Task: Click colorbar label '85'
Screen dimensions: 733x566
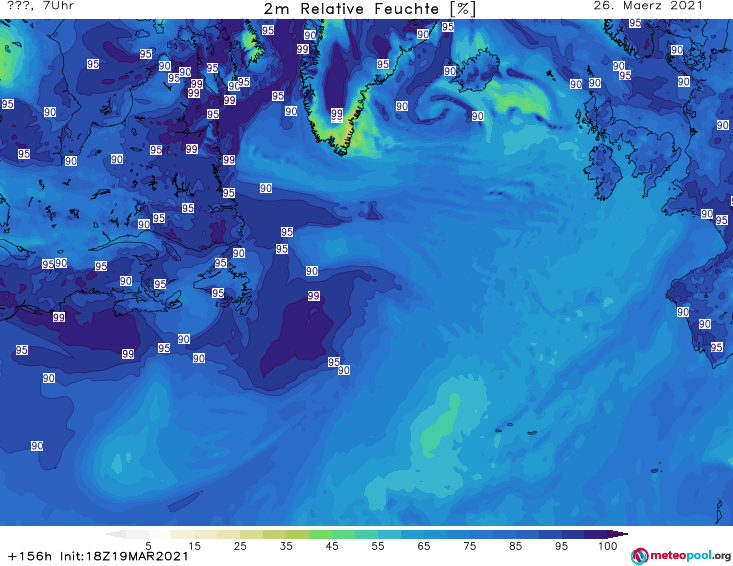Action: point(515,546)
